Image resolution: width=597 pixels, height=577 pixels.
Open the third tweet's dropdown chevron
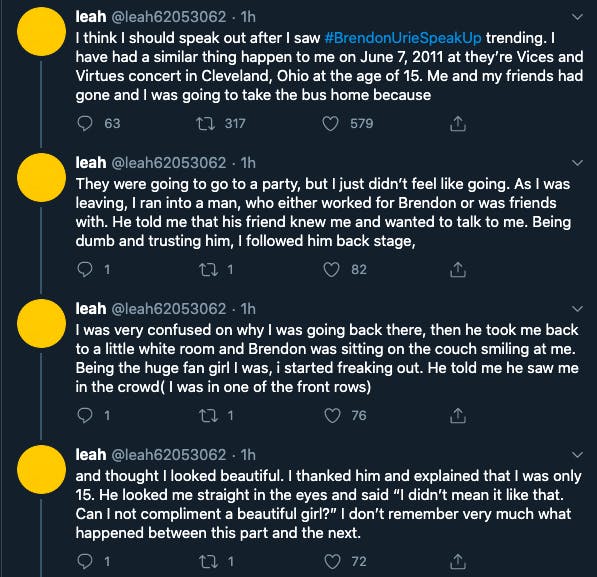(x=578, y=309)
